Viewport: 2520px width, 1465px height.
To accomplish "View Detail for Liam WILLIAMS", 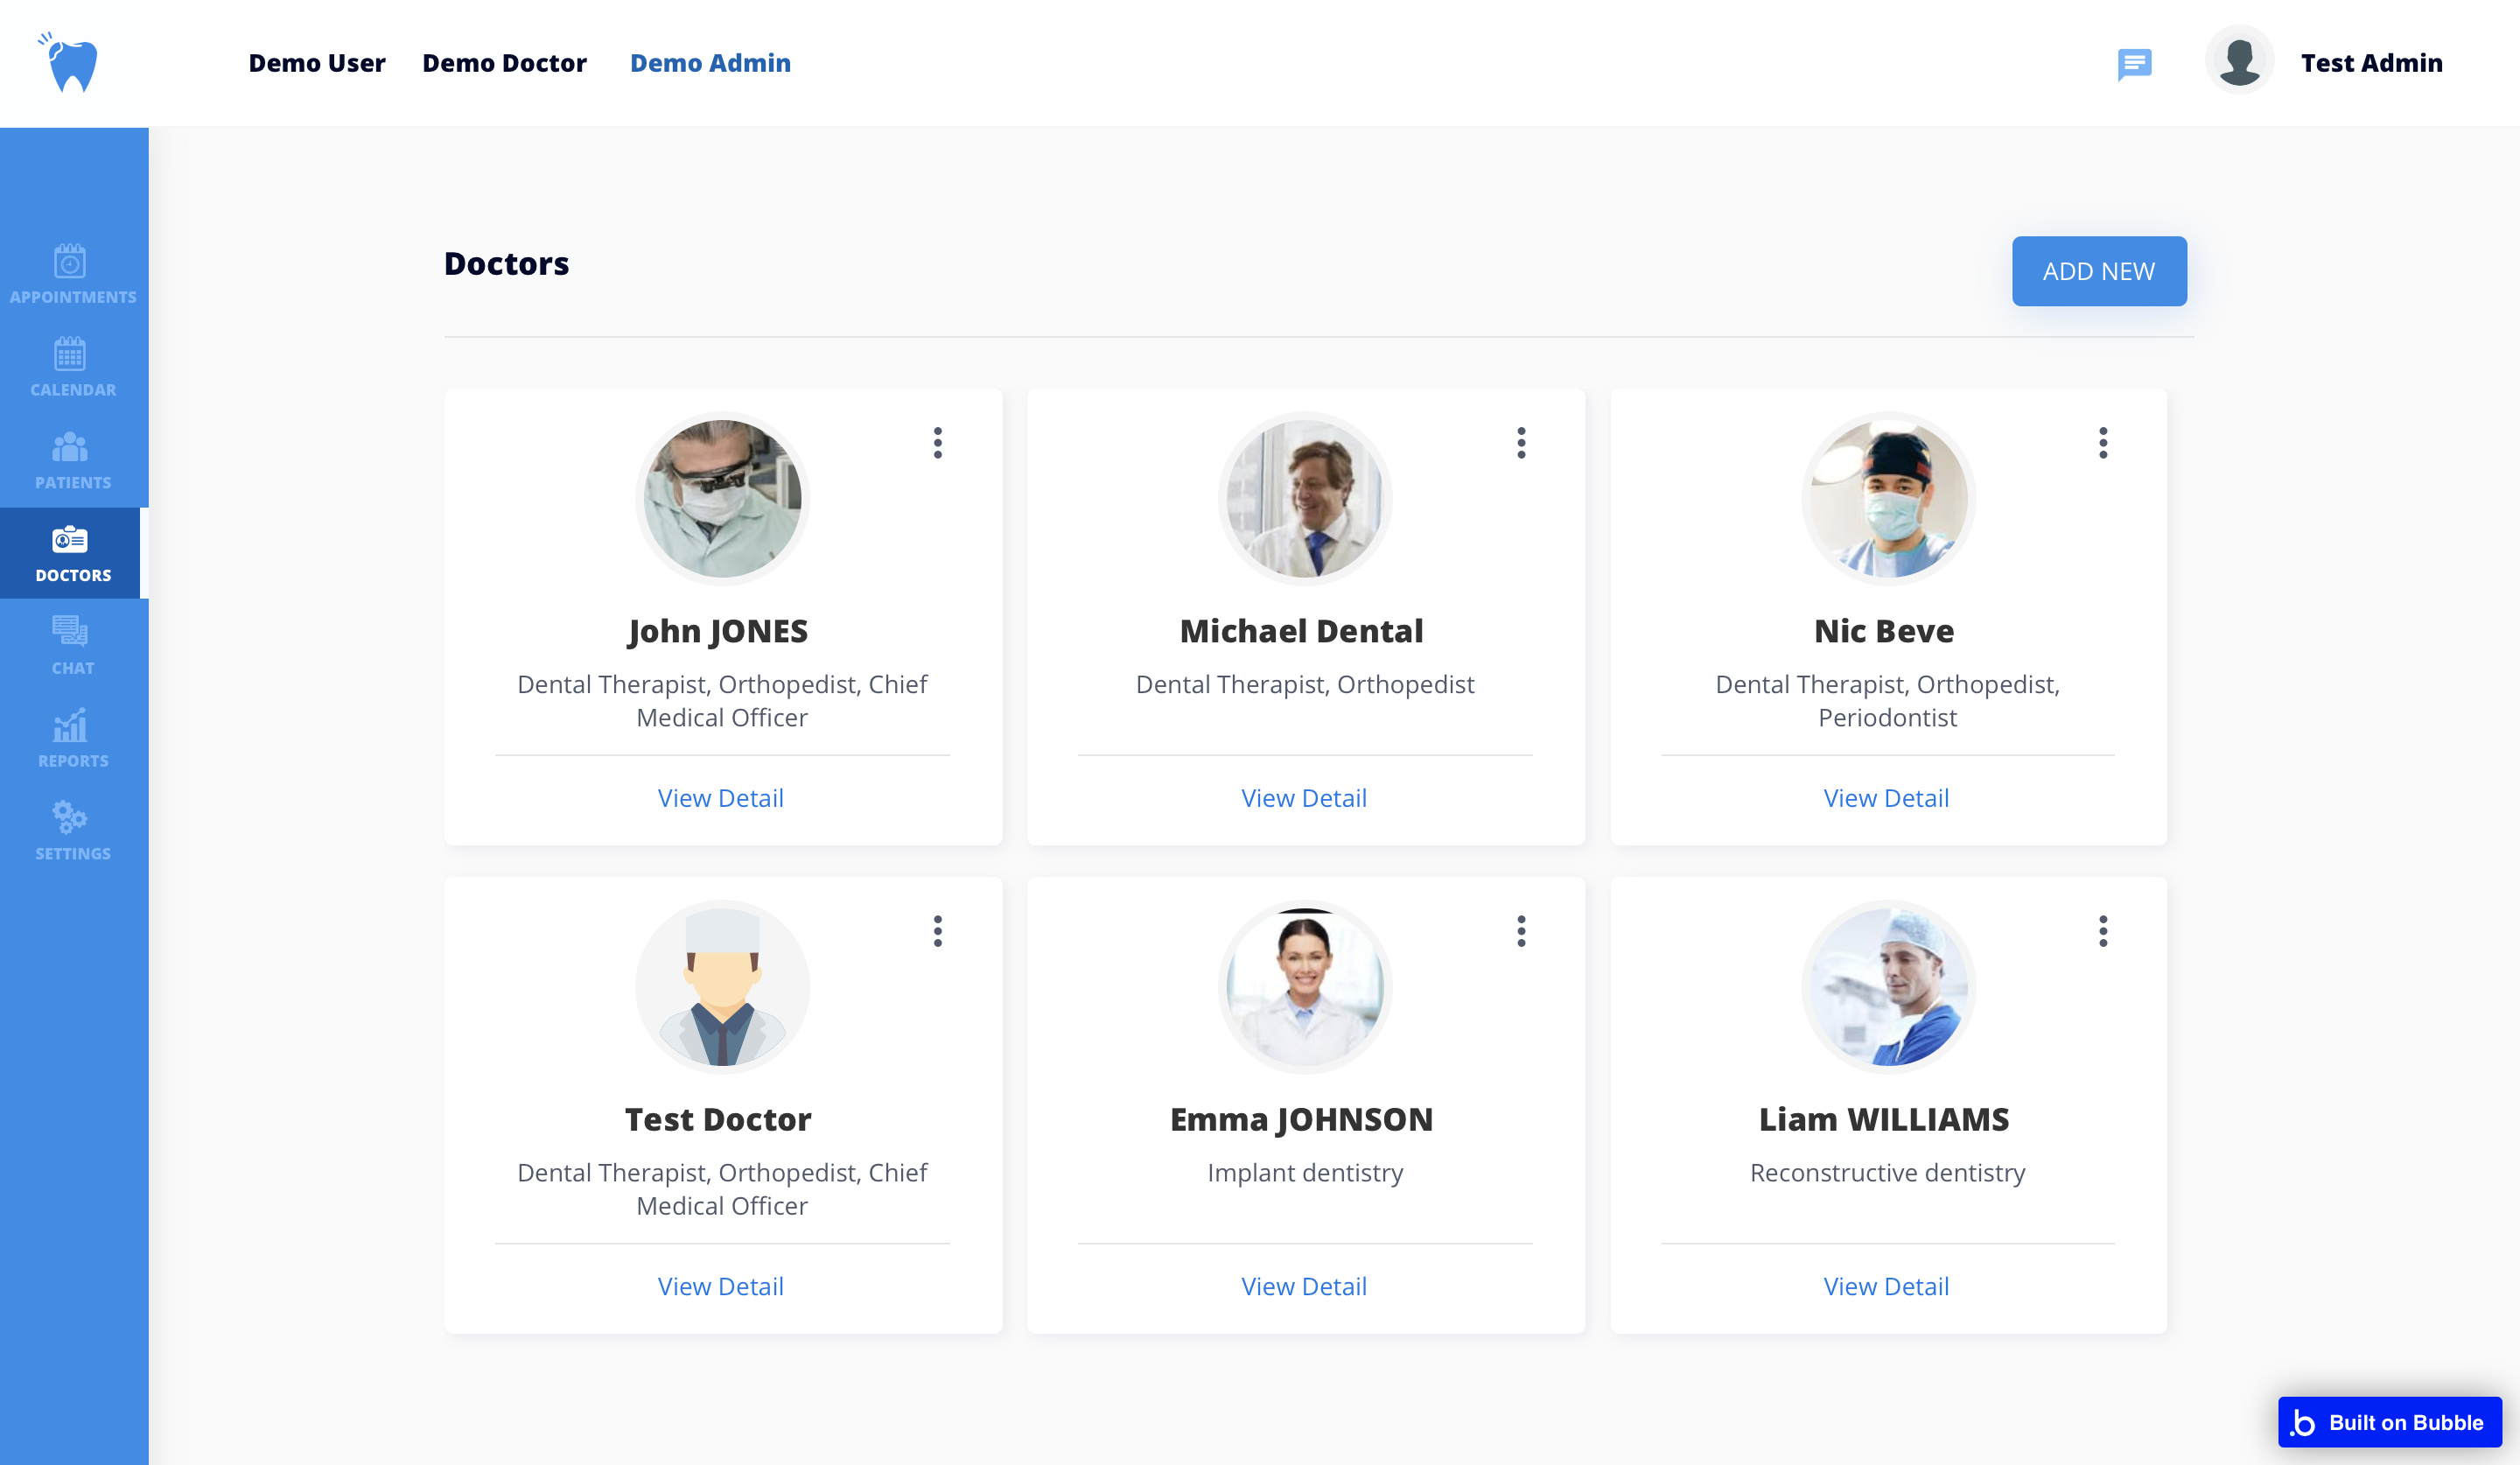I will pos(1886,1286).
